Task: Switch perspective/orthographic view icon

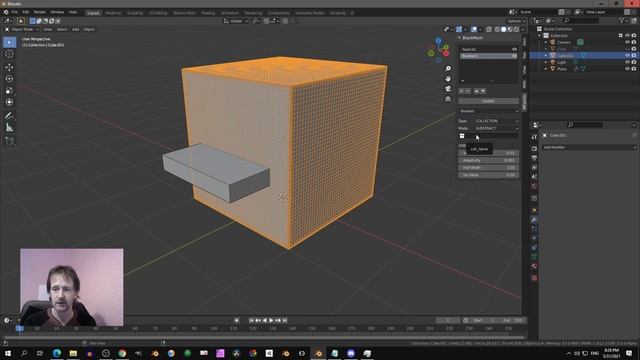Action: (448, 99)
